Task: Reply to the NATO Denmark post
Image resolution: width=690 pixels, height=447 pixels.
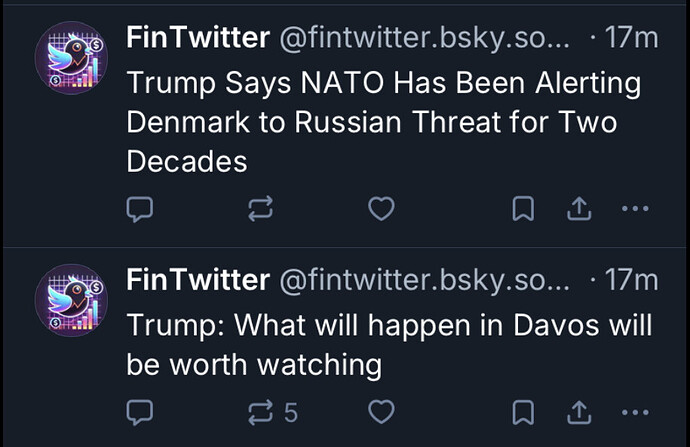Action: [141, 209]
